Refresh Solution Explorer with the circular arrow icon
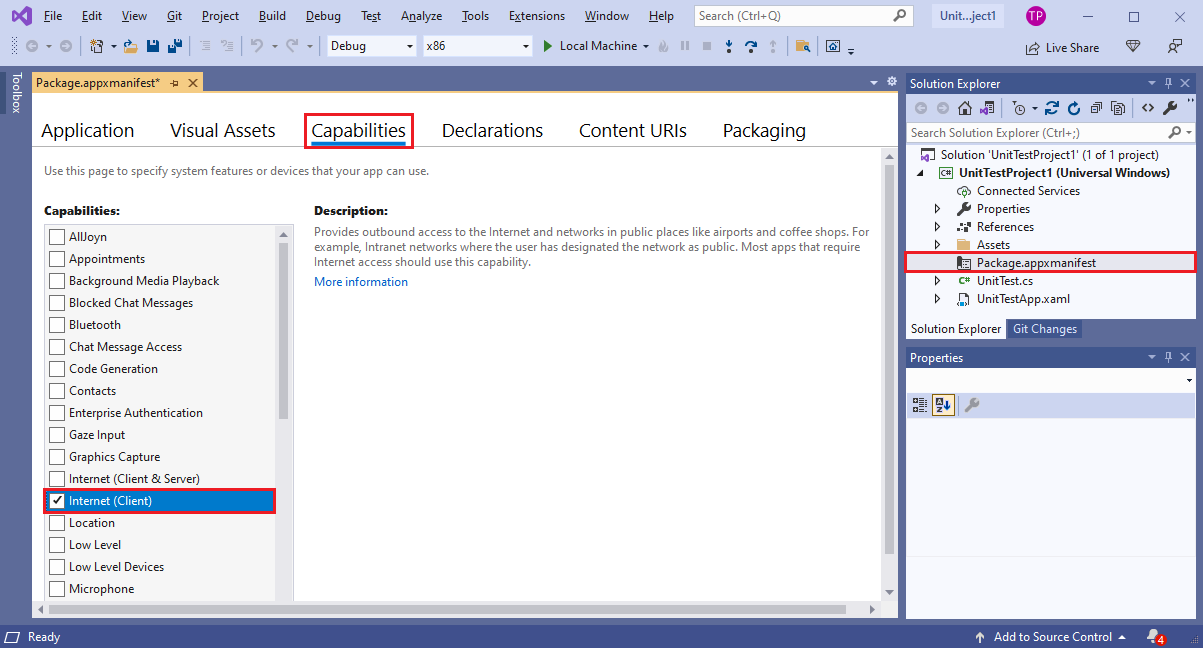The image size is (1203, 648). pyautogui.click(x=1074, y=108)
